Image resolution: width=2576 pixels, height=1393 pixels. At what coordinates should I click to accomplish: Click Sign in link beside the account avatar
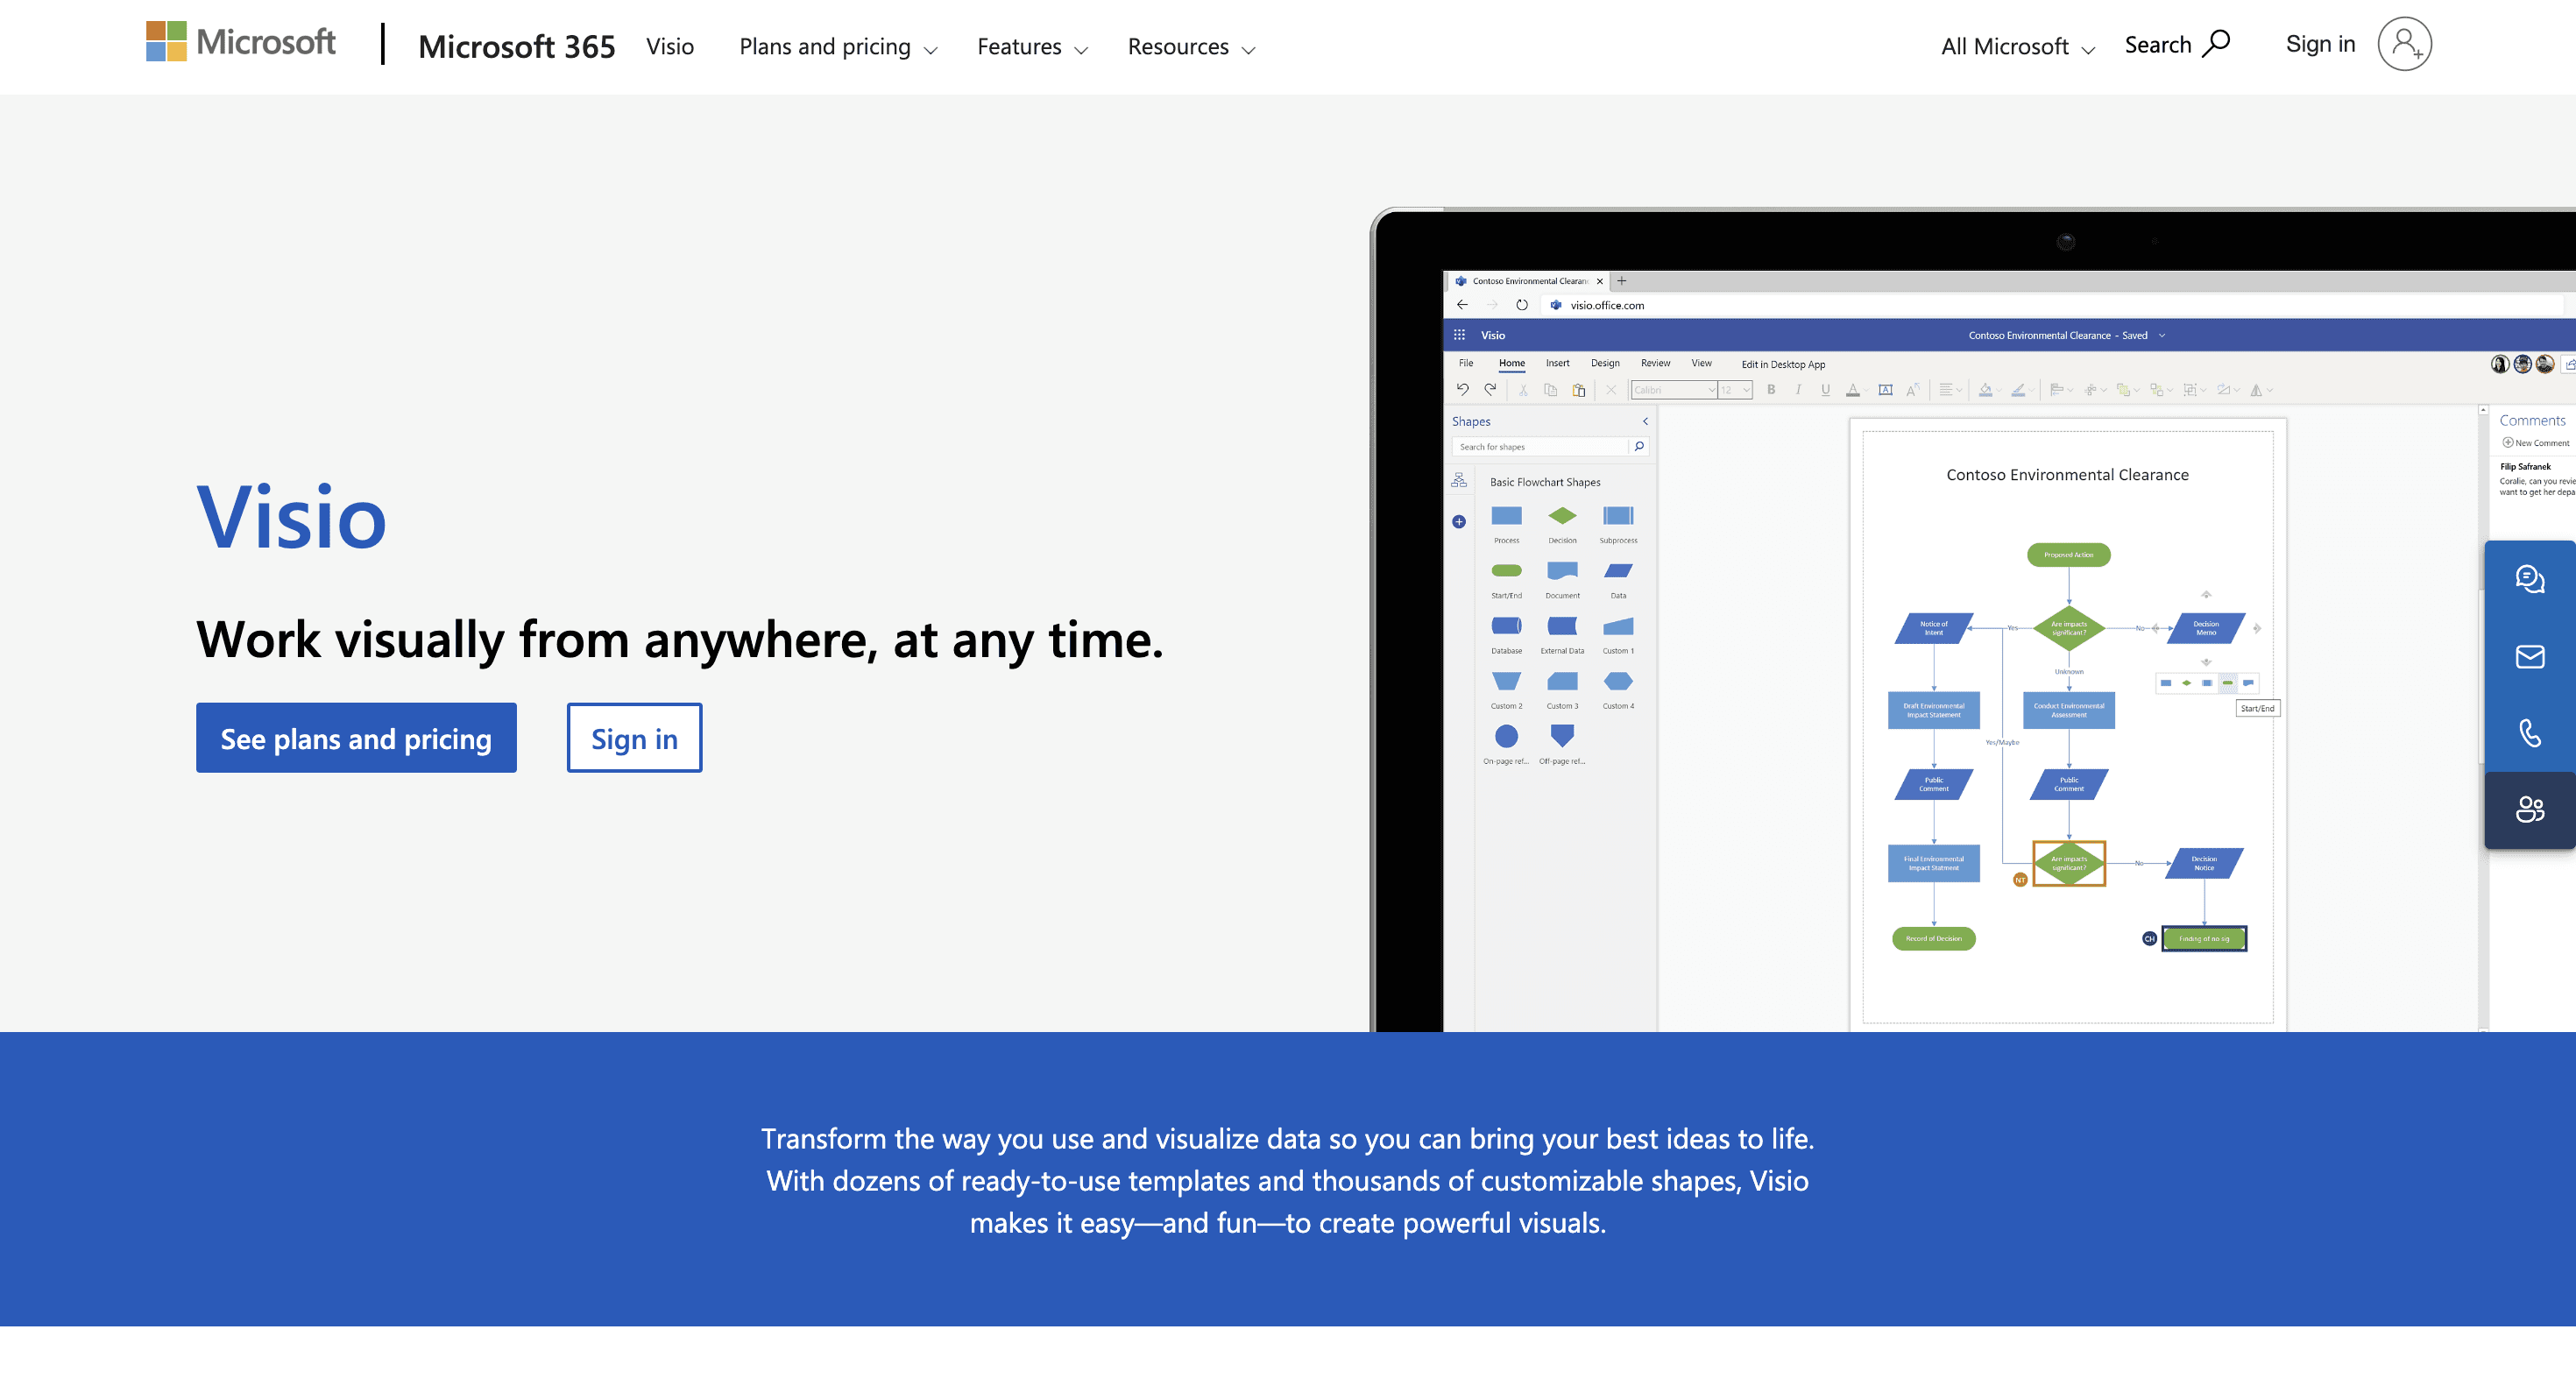coord(2320,44)
